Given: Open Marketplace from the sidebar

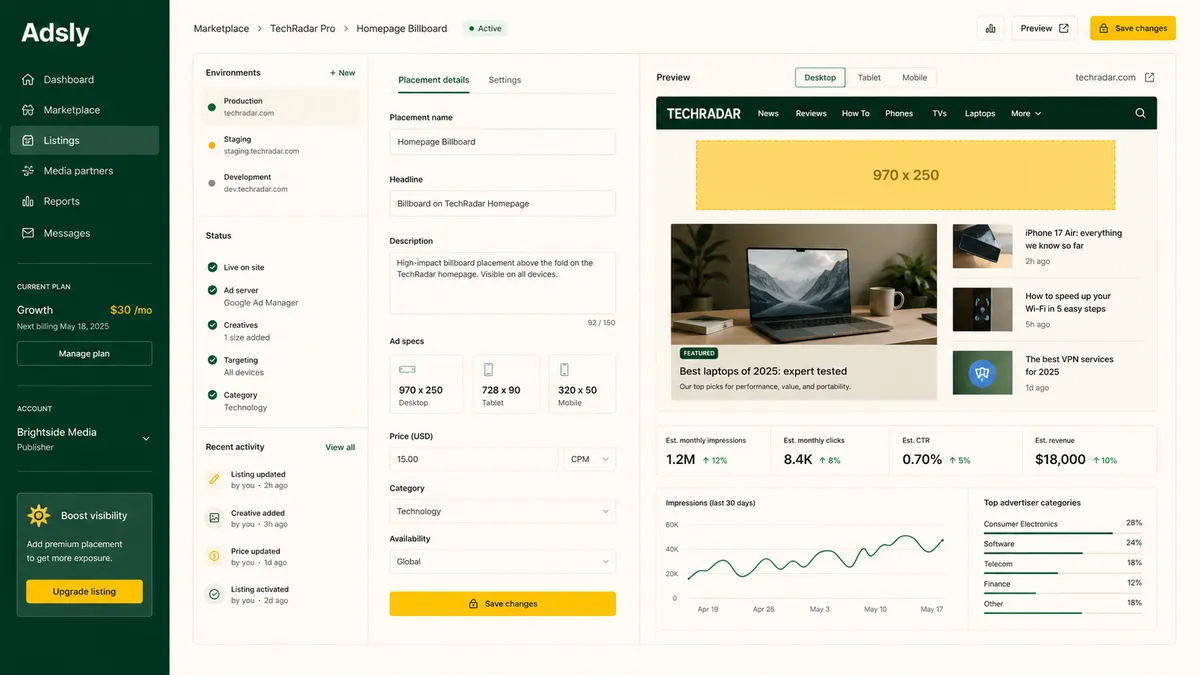Looking at the screenshot, I should point(84,110).
